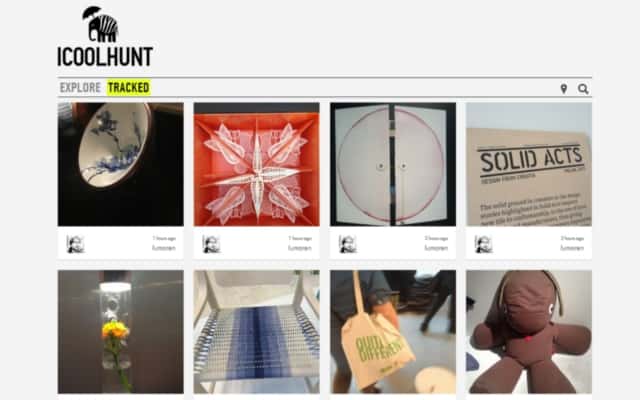Click the ICOOLHUNT zebra logo
The image size is (640, 400).
click(100, 24)
